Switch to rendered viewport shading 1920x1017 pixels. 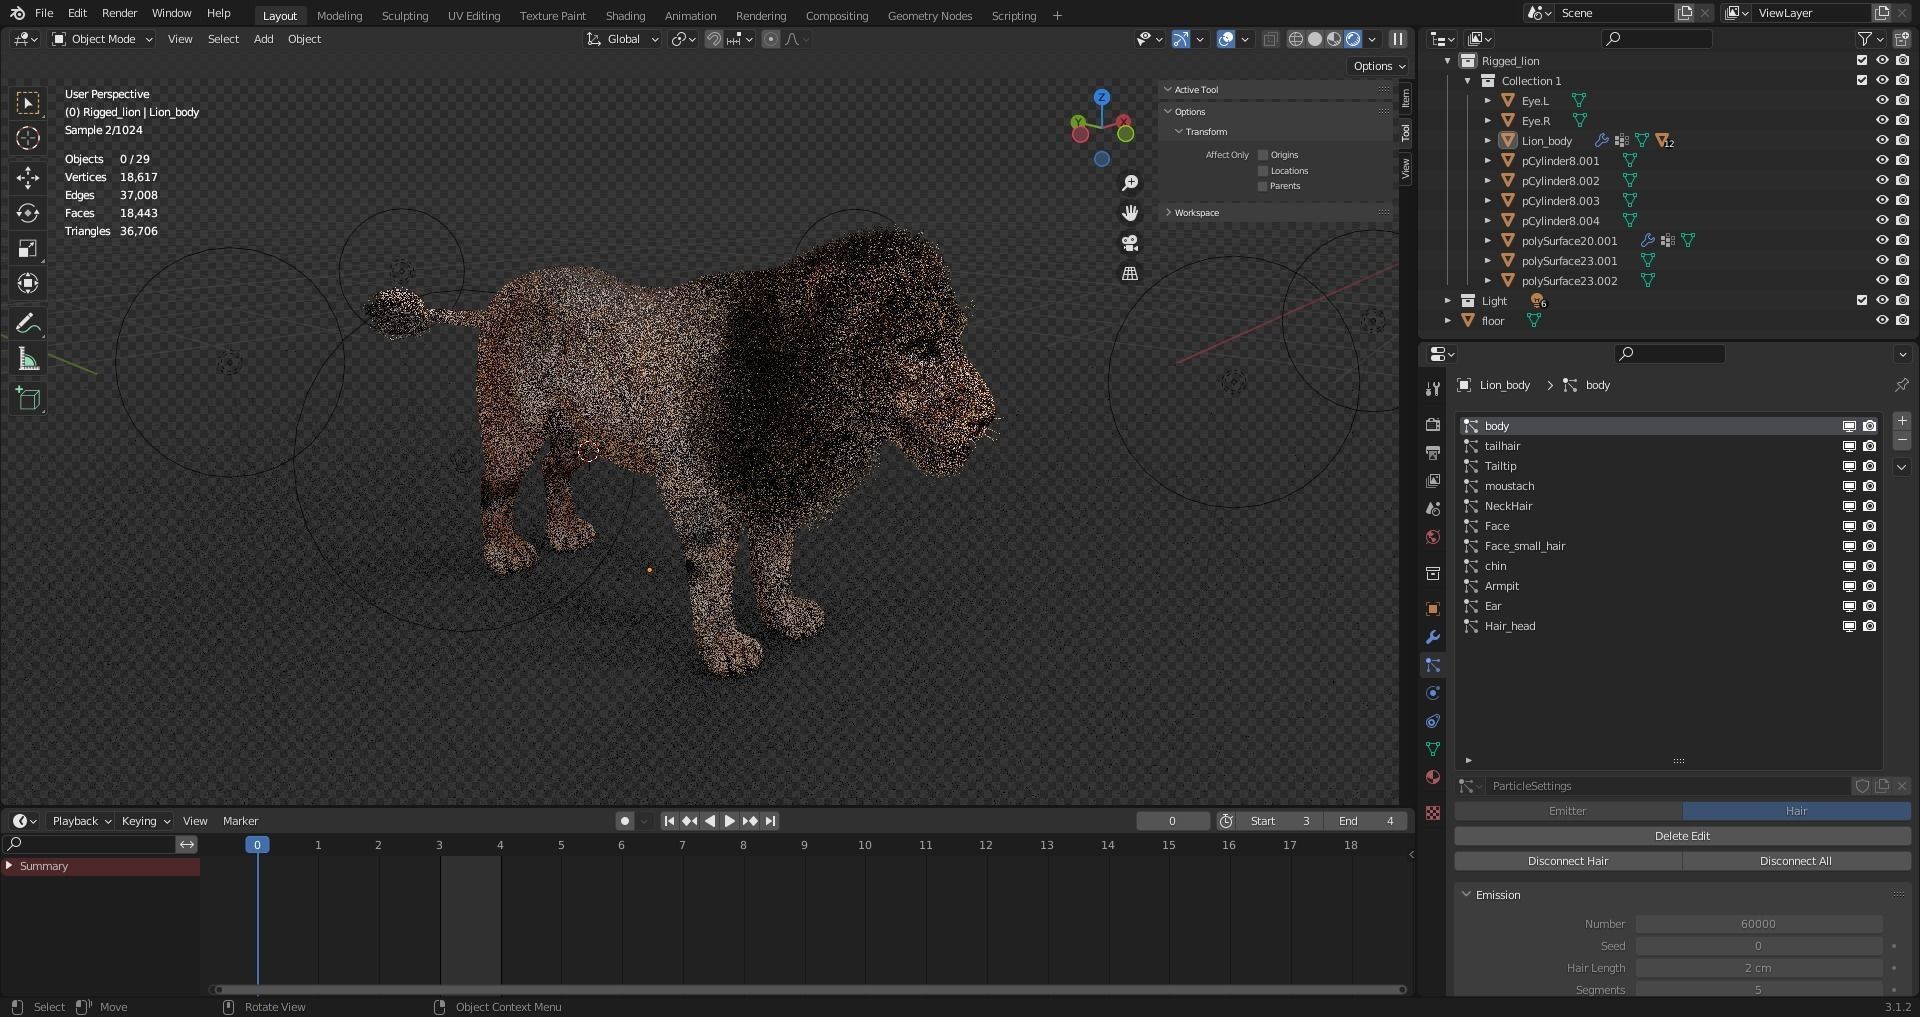[1353, 39]
